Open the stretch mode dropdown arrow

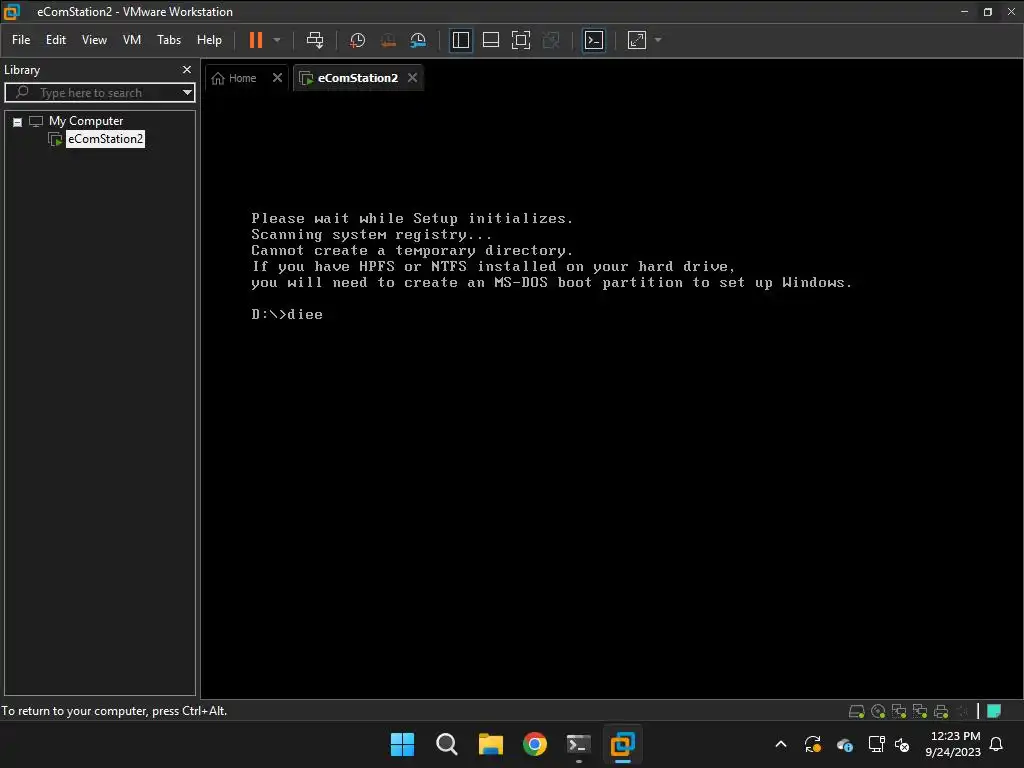point(658,40)
